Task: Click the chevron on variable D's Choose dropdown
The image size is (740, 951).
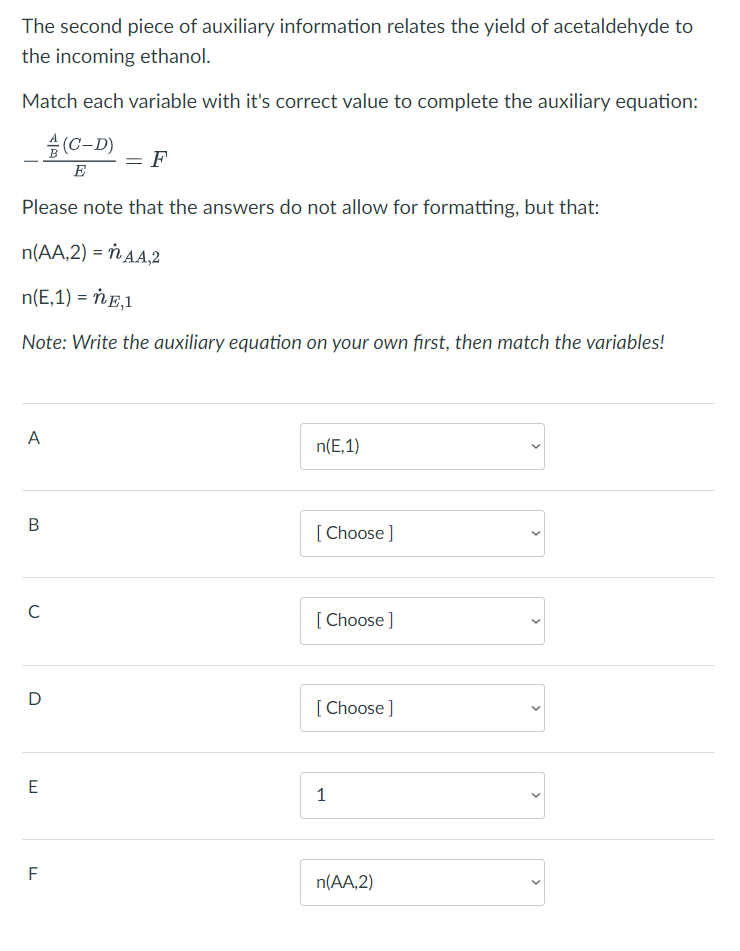Action: pyautogui.click(x=534, y=708)
